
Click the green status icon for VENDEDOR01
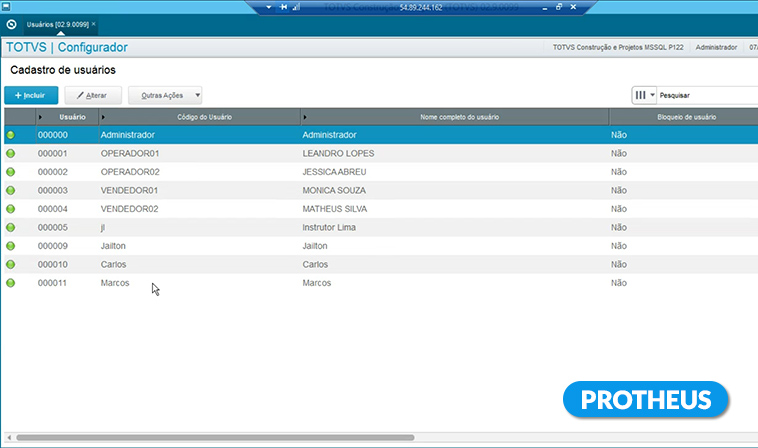coord(11,190)
